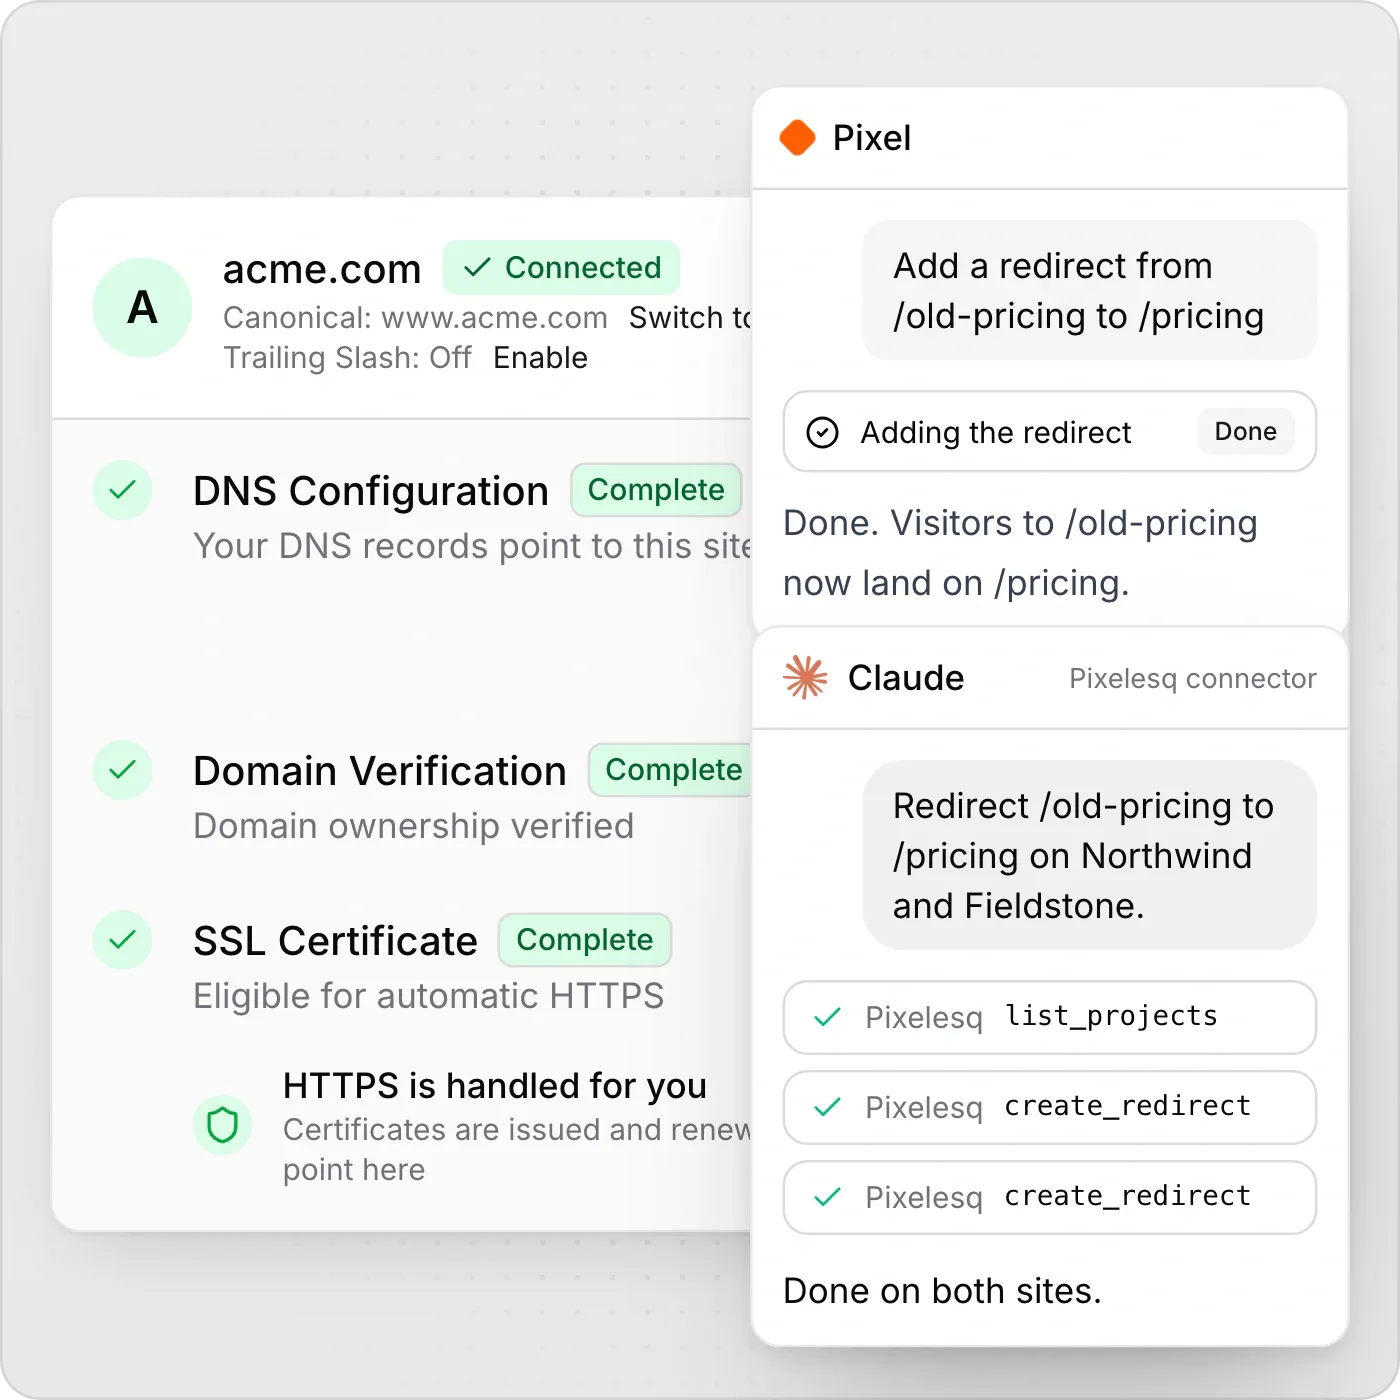Click the Done badge on Adding the redirect
1400x1400 pixels.
[1245, 431]
